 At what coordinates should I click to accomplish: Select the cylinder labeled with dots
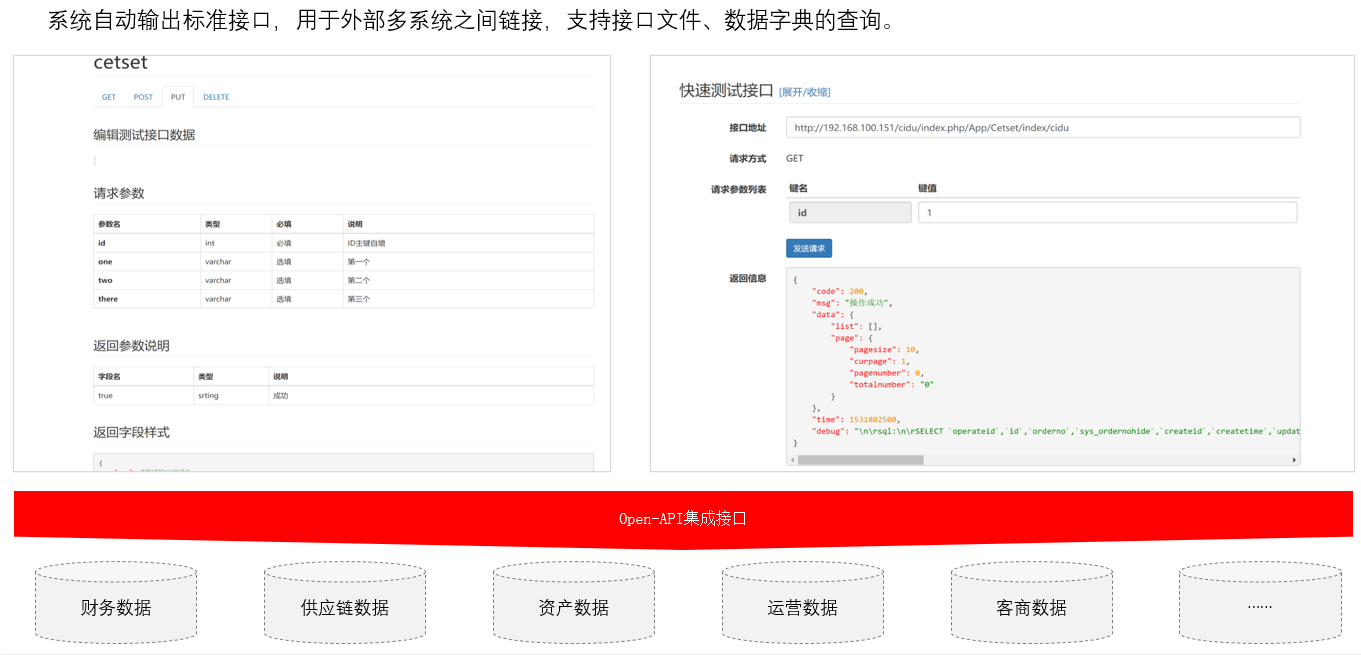1260,602
